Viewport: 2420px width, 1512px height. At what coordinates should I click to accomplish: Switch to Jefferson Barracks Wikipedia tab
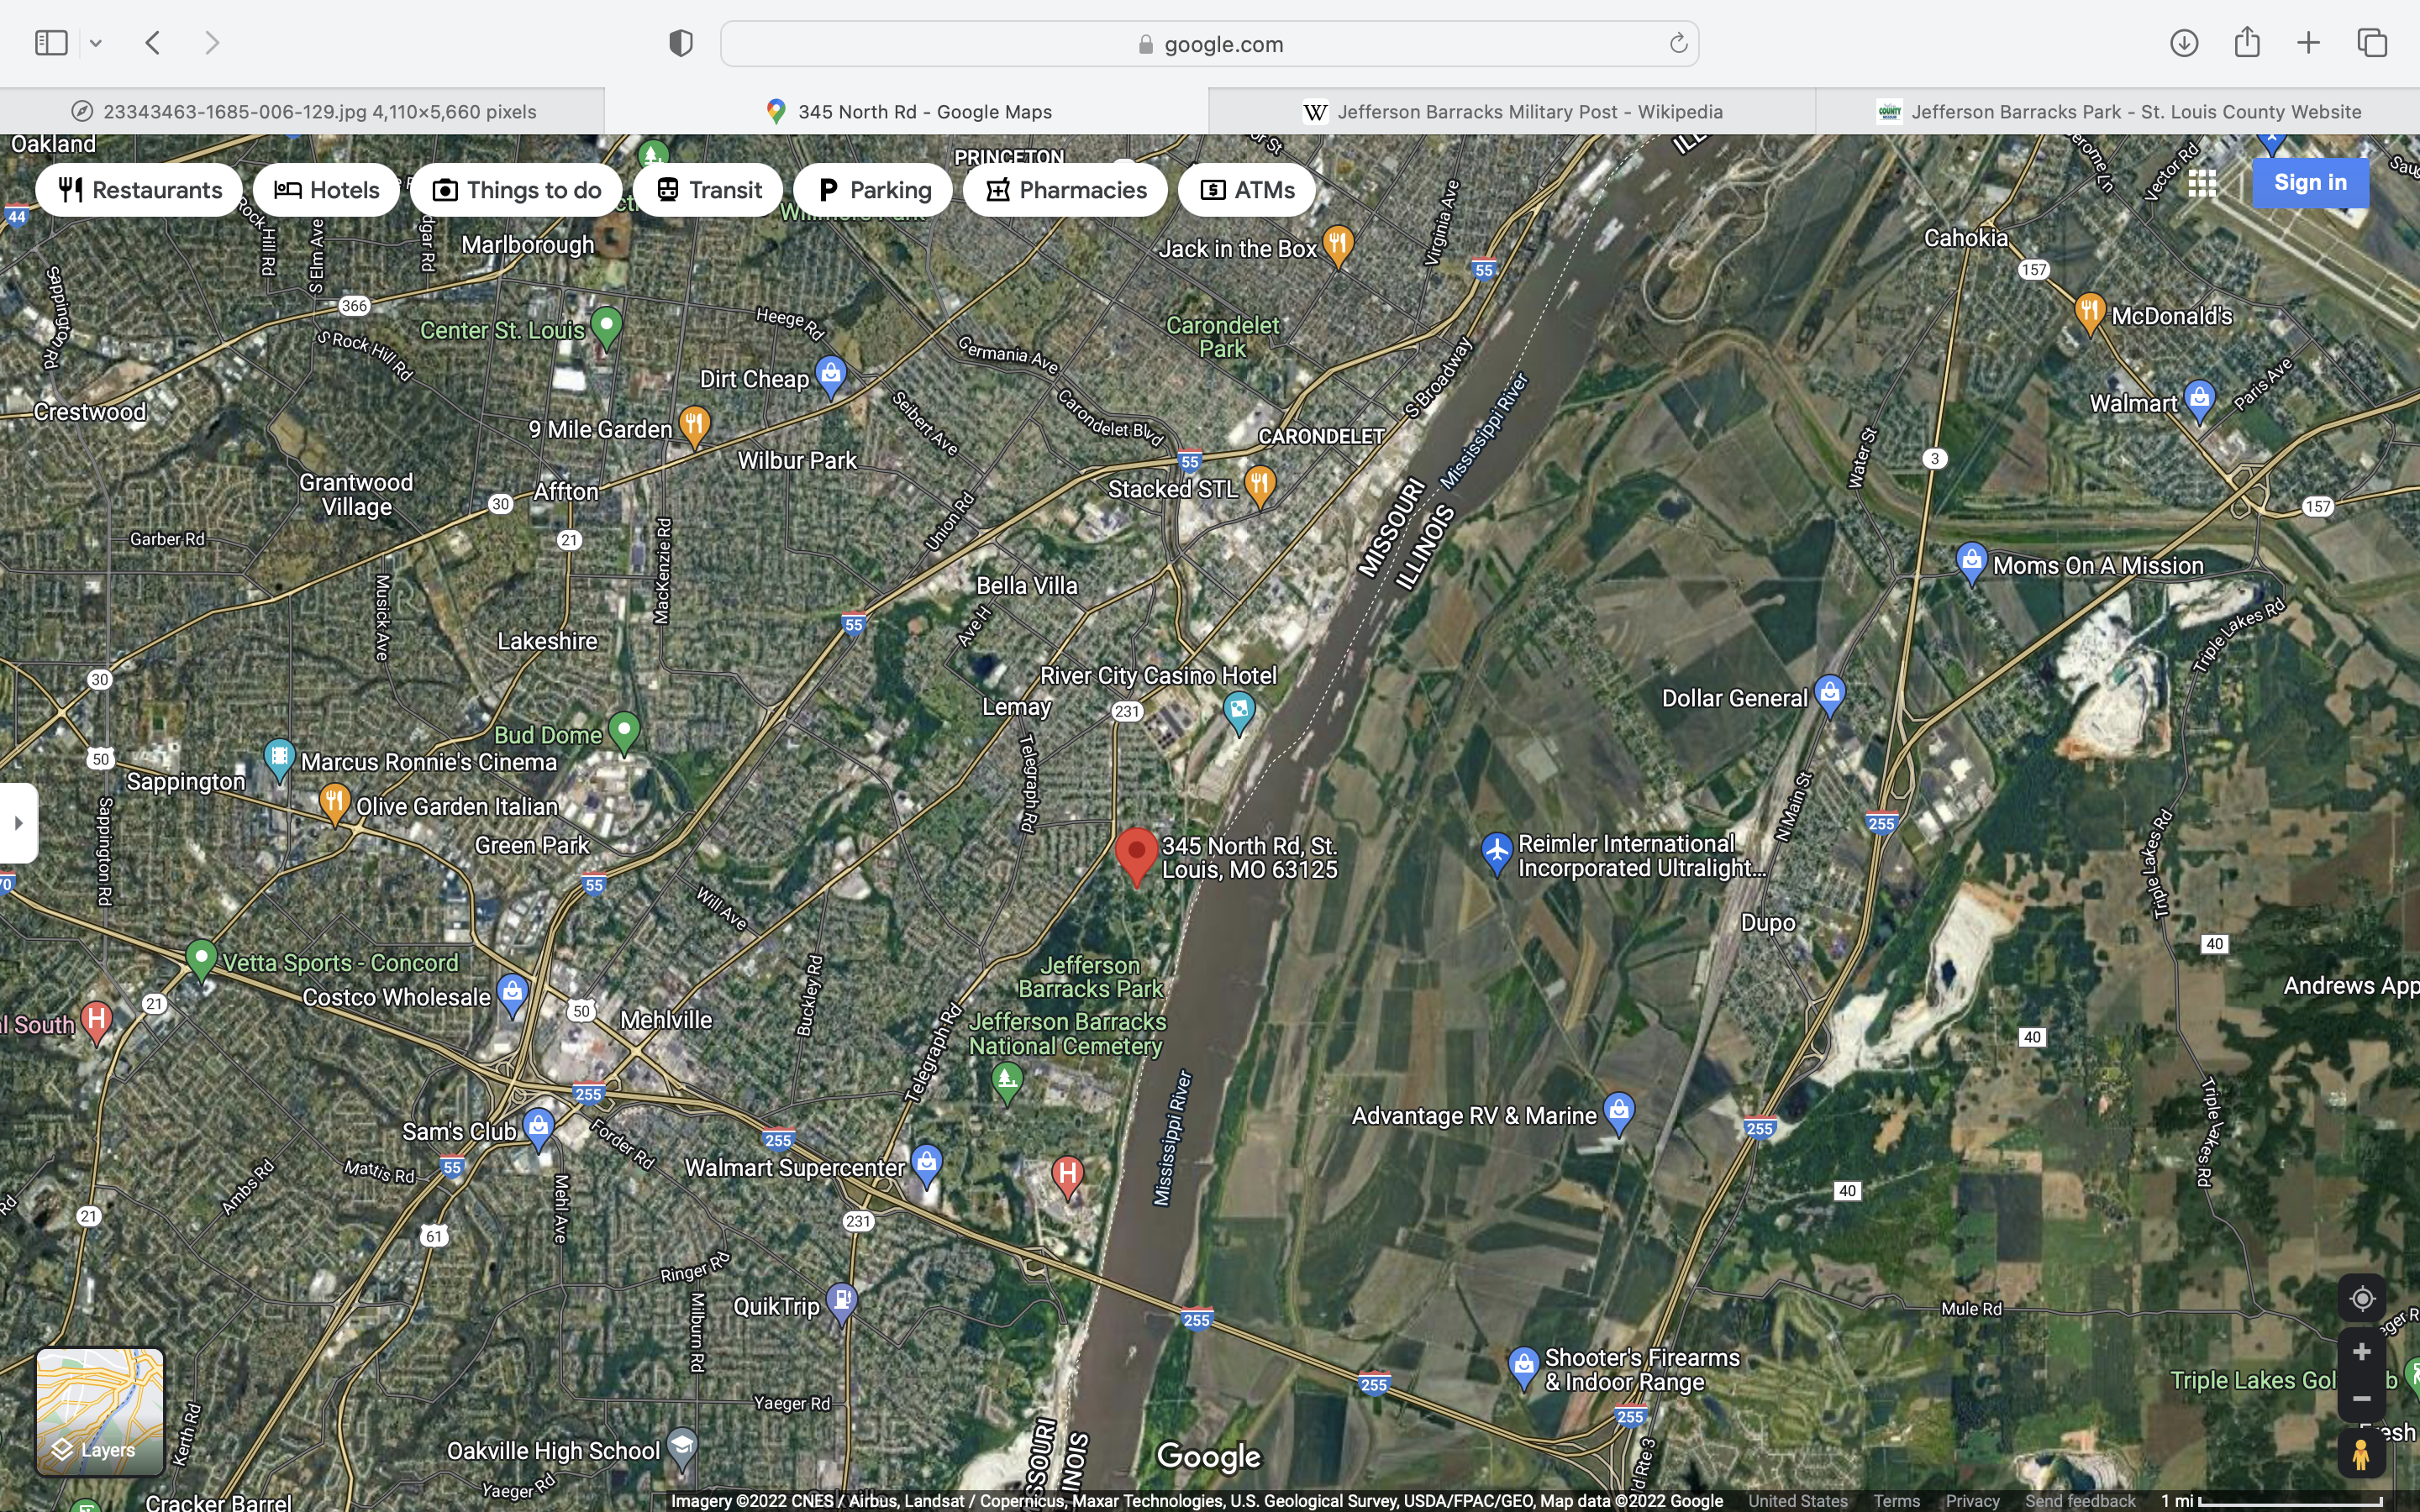pos(1512,111)
